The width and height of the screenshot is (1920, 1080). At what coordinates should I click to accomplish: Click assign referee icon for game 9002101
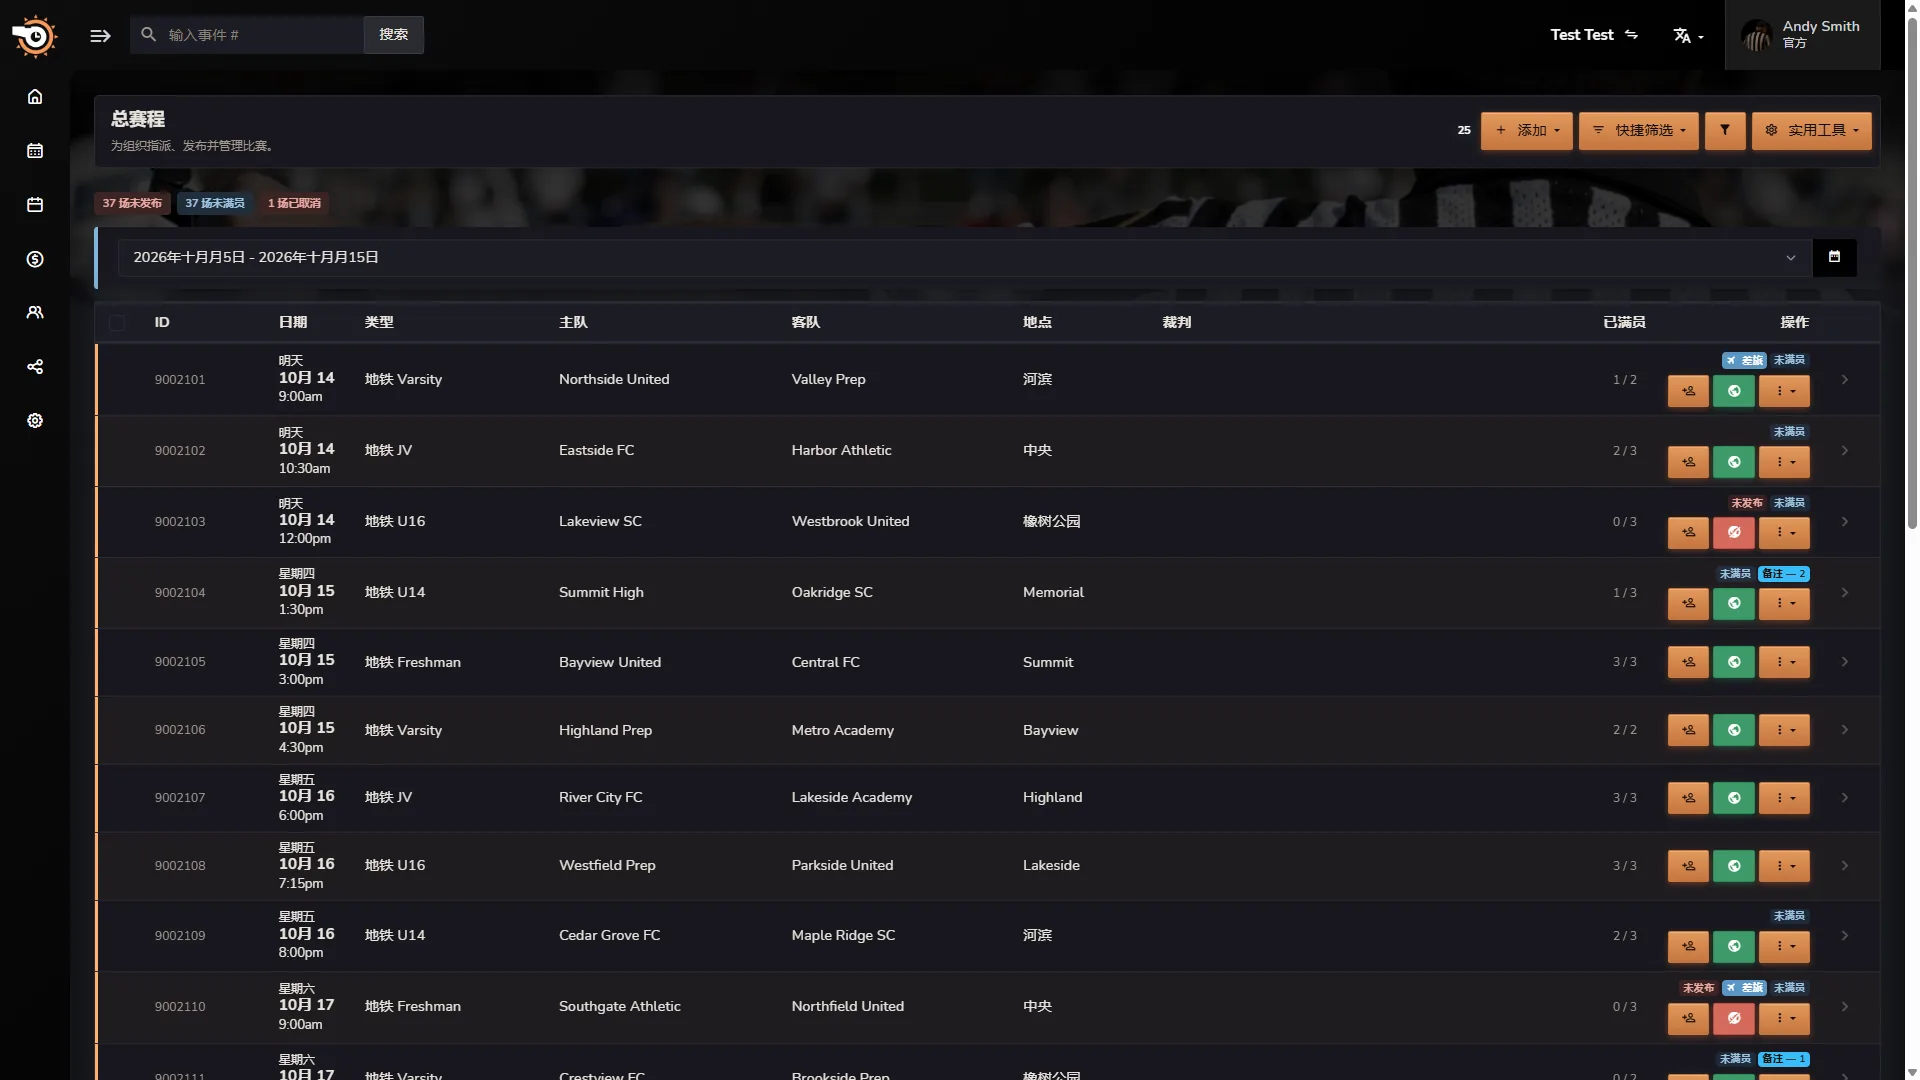coord(1688,391)
